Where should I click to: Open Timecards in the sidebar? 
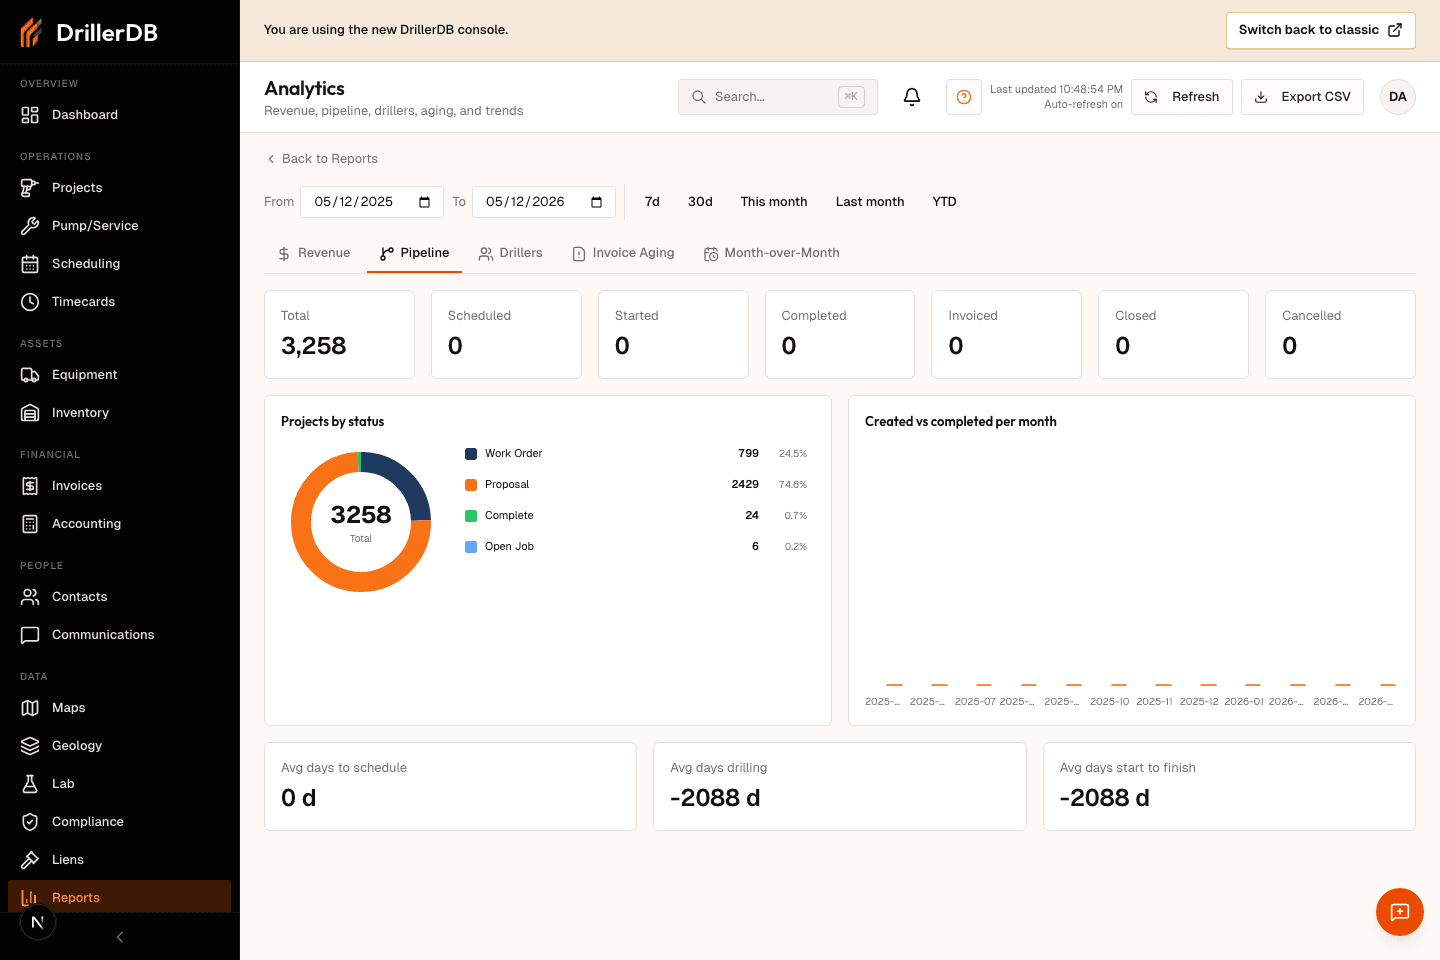[x=119, y=302]
